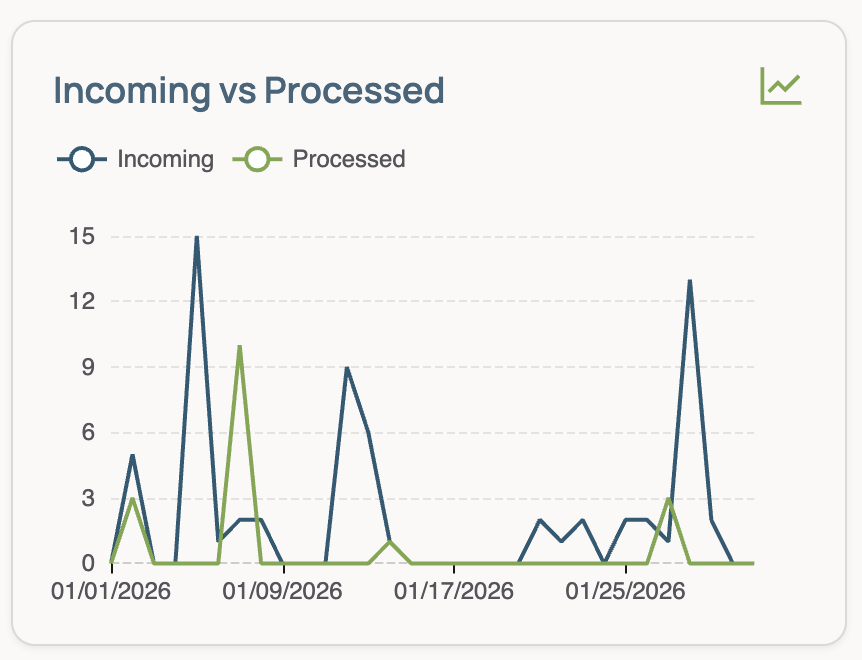The image size is (862, 660).
Task: Click the y-axis label 12
Action: (x=82, y=301)
